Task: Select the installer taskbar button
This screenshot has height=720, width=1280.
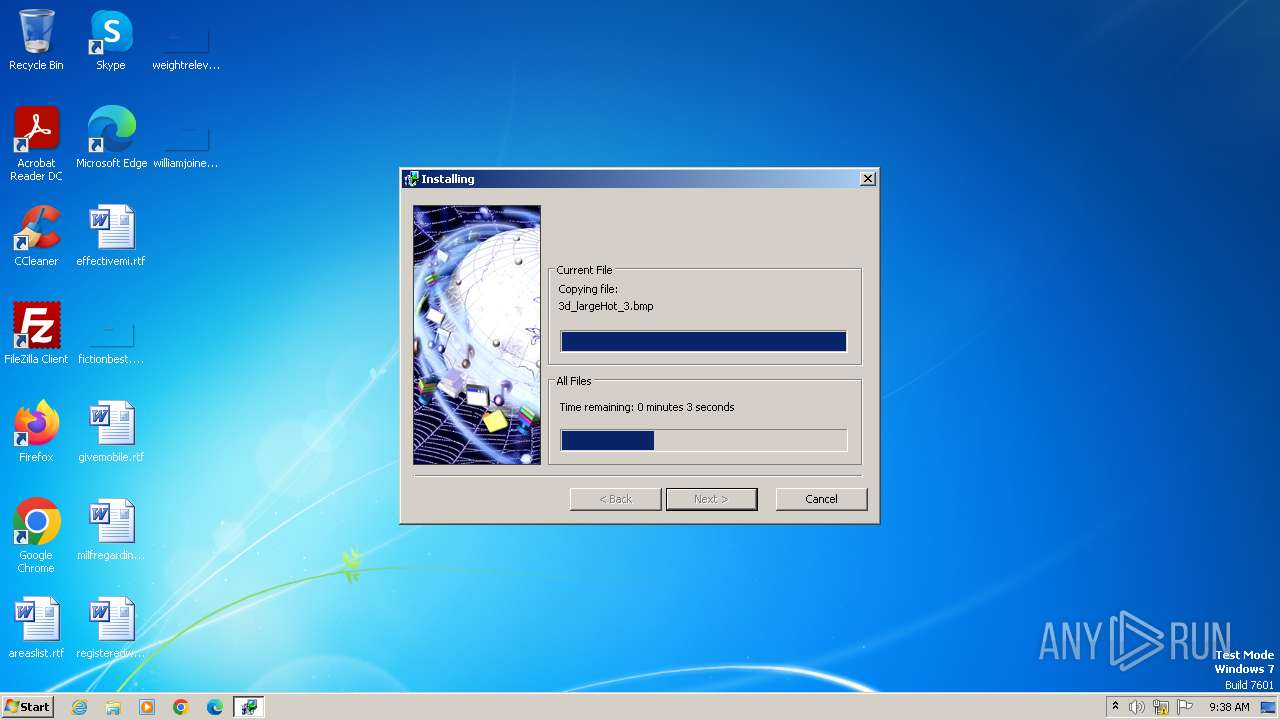Action: [248, 707]
